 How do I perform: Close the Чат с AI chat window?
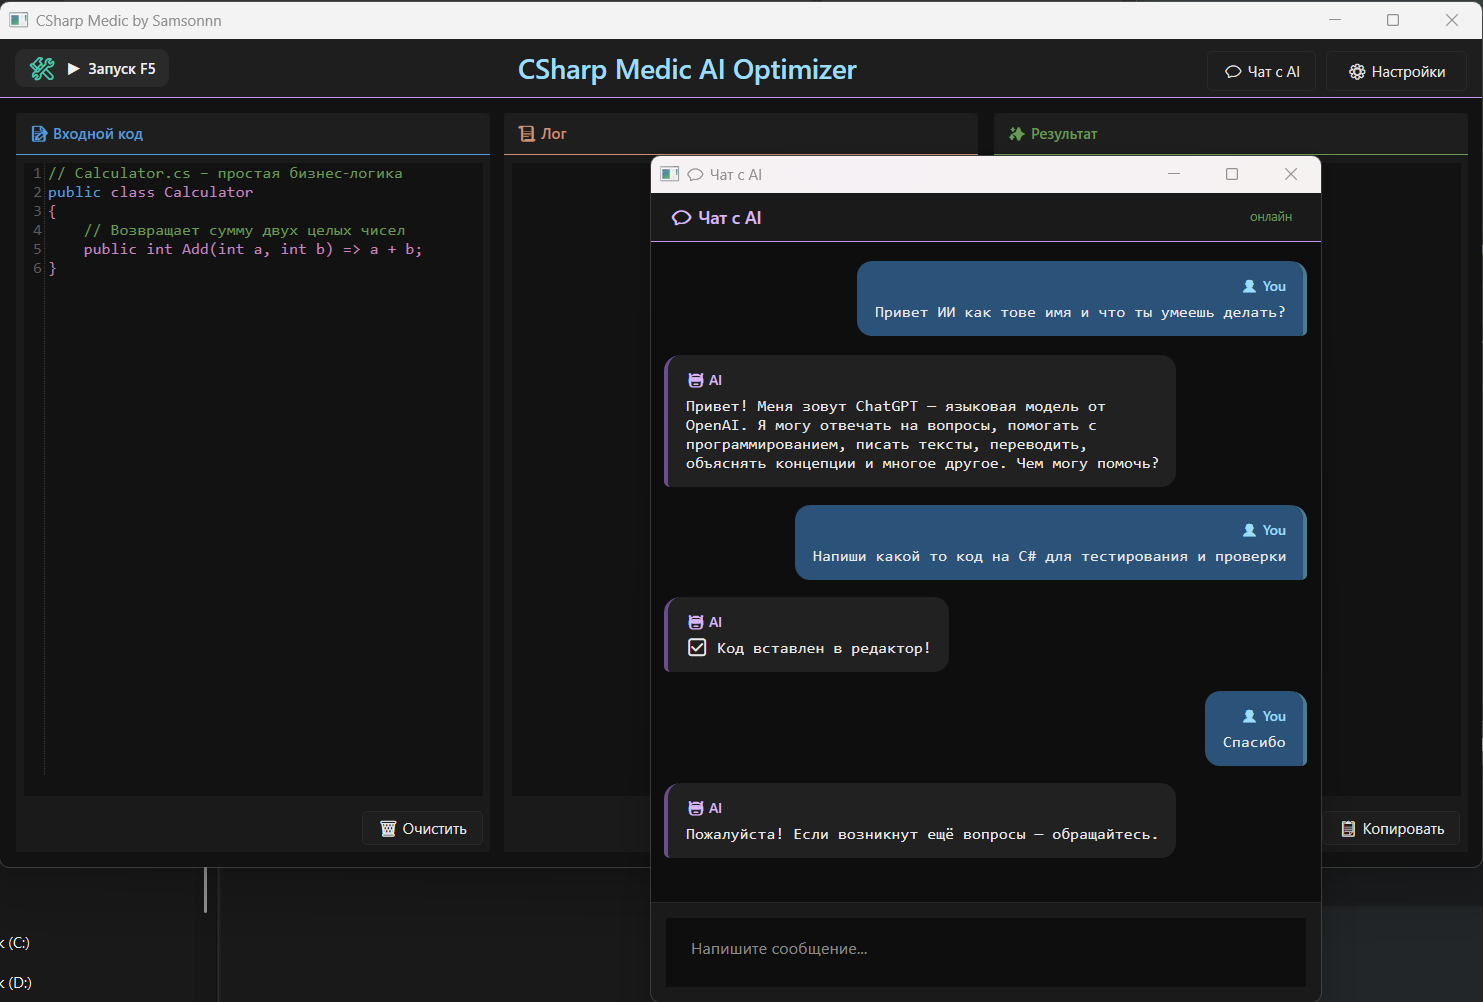[x=1291, y=174]
